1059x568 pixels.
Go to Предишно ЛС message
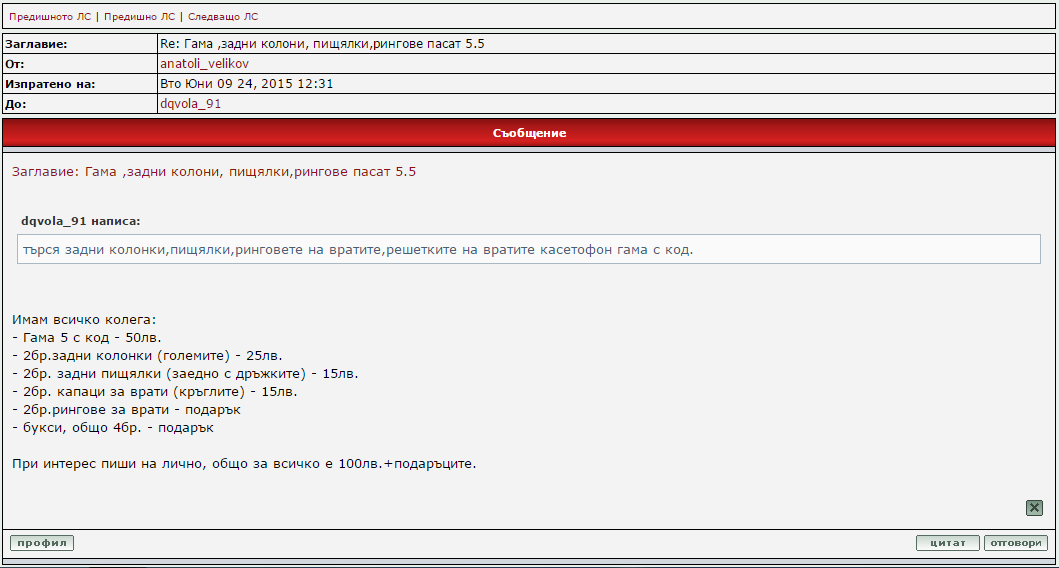click(139, 17)
